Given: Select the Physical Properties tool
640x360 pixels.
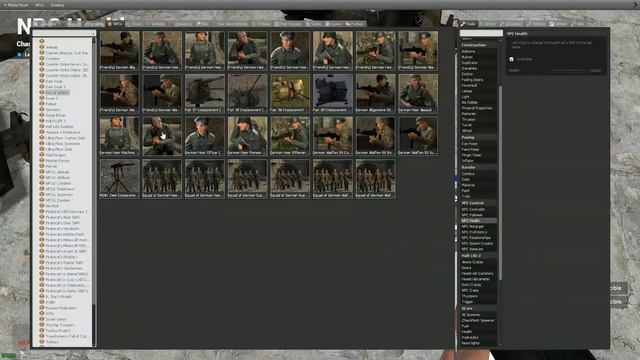Looking at the screenshot, I should (x=479, y=108).
